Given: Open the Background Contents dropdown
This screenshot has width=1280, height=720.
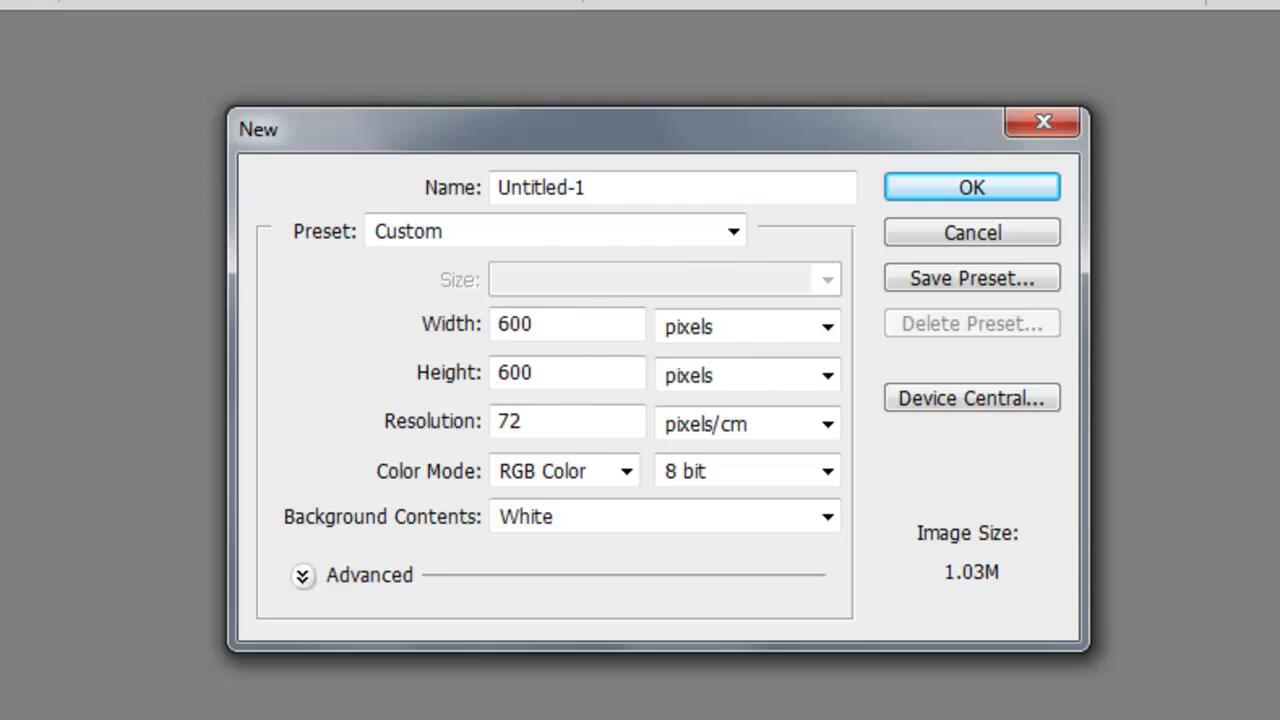Looking at the screenshot, I should [x=665, y=517].
